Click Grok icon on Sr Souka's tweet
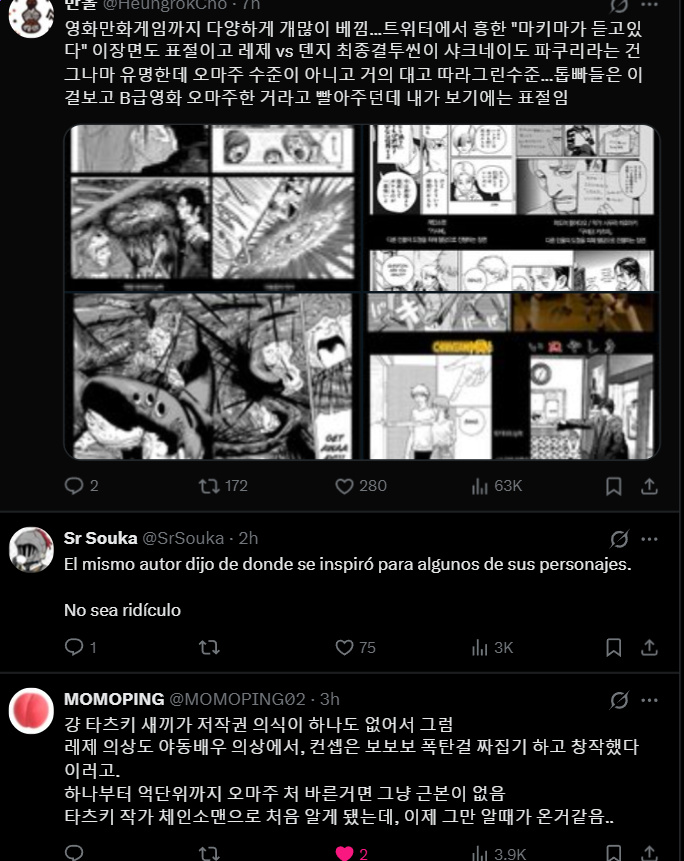The image size is (684, 861). pos(619,539)
